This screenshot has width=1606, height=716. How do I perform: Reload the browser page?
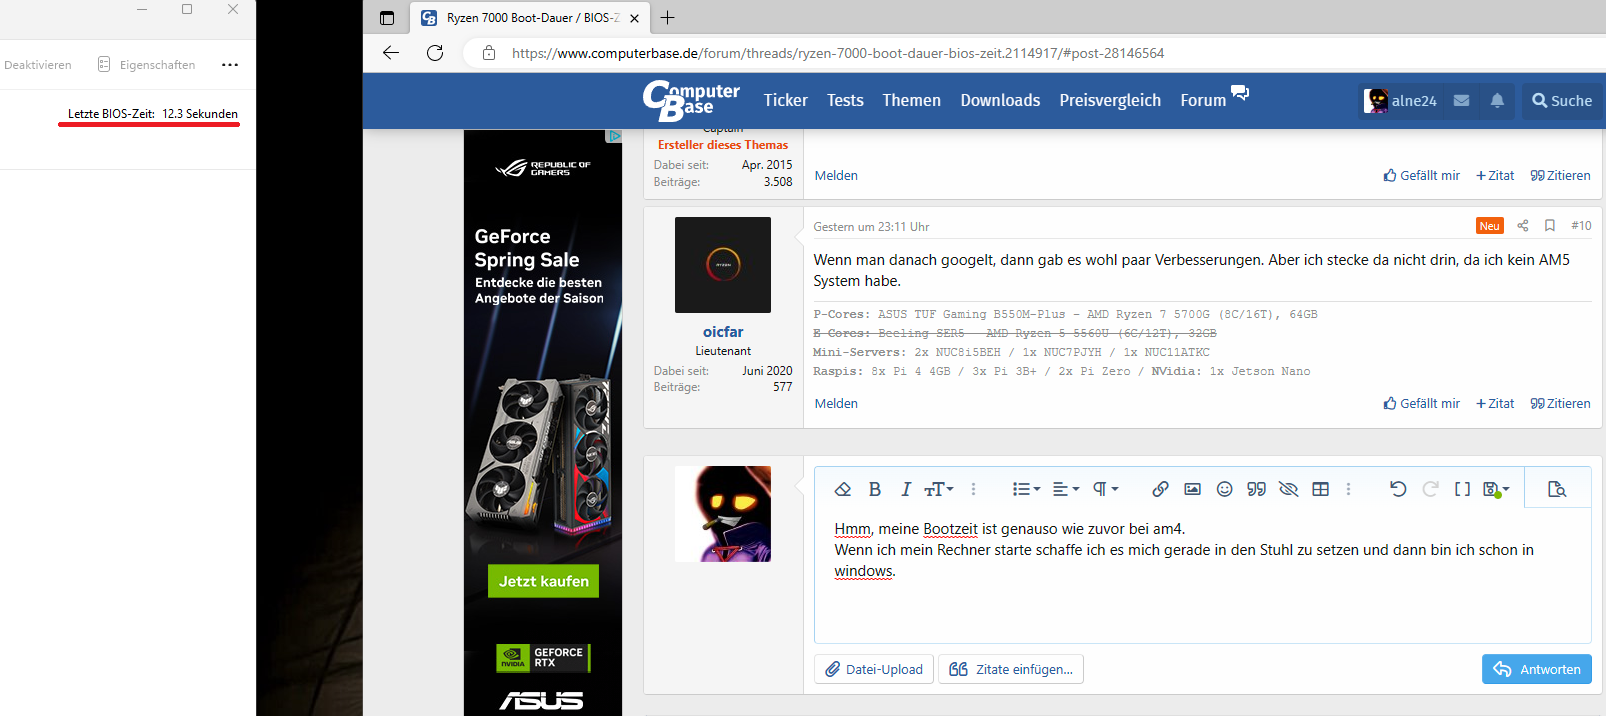coord(435,53)
